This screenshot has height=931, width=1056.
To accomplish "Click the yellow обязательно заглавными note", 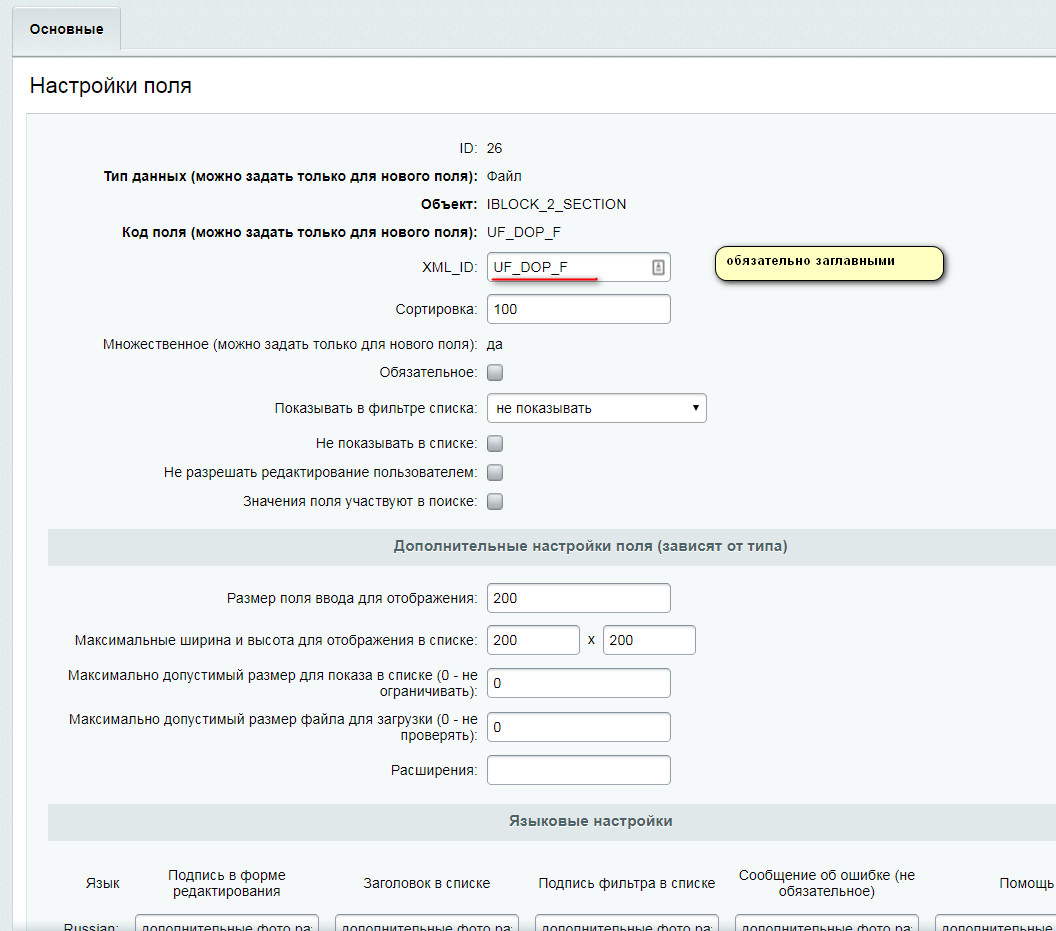I will pyautogui.click(x=828, y=263).
